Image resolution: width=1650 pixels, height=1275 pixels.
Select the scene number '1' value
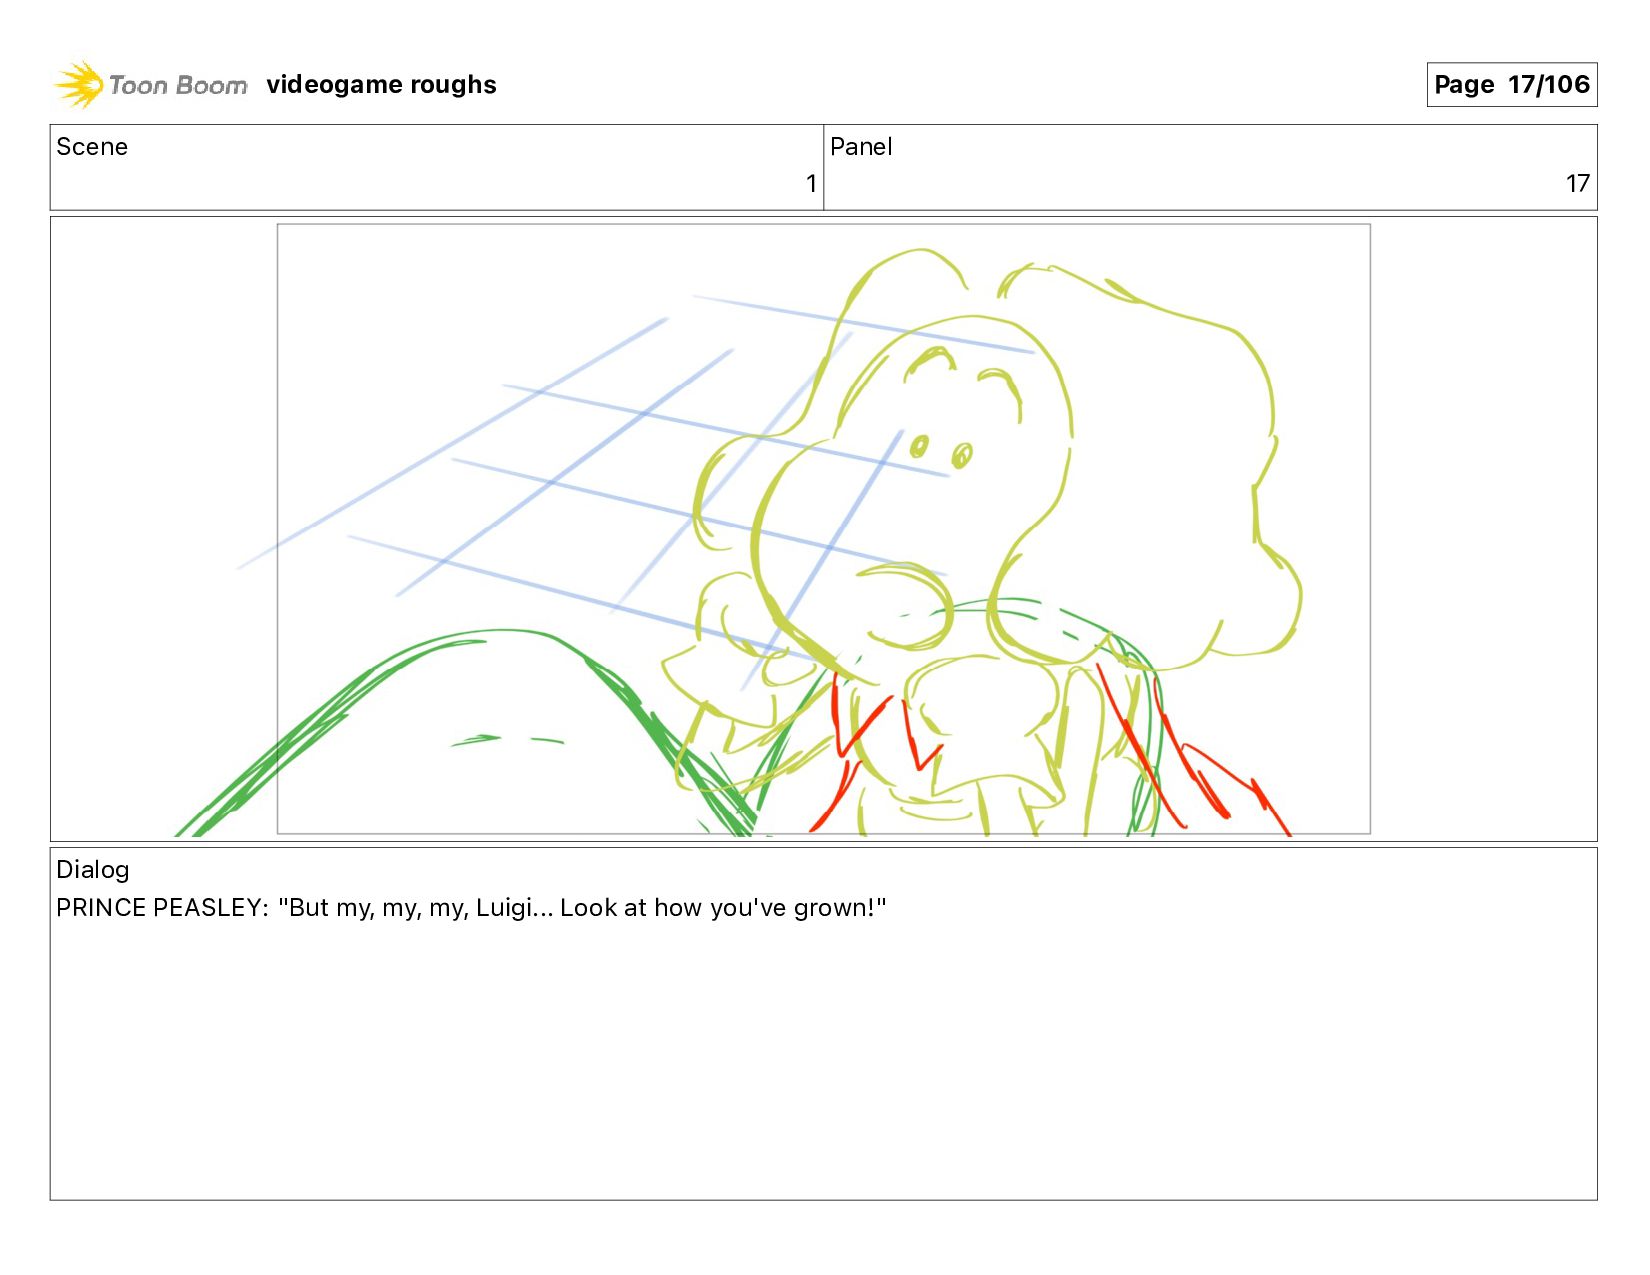811,184
